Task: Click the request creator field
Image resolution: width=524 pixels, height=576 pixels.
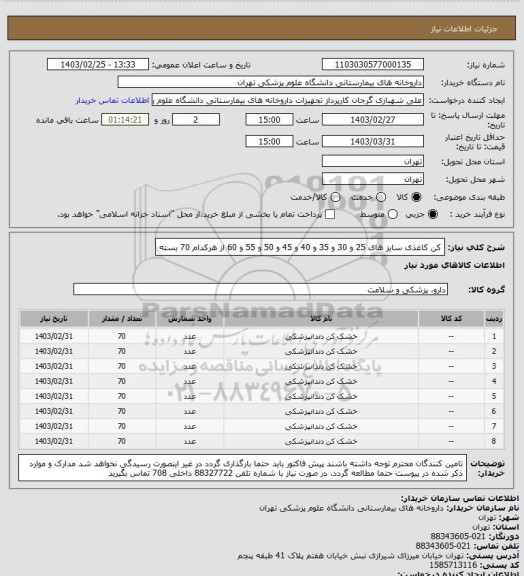Action: pyautogui.click(x=288, y=100)
